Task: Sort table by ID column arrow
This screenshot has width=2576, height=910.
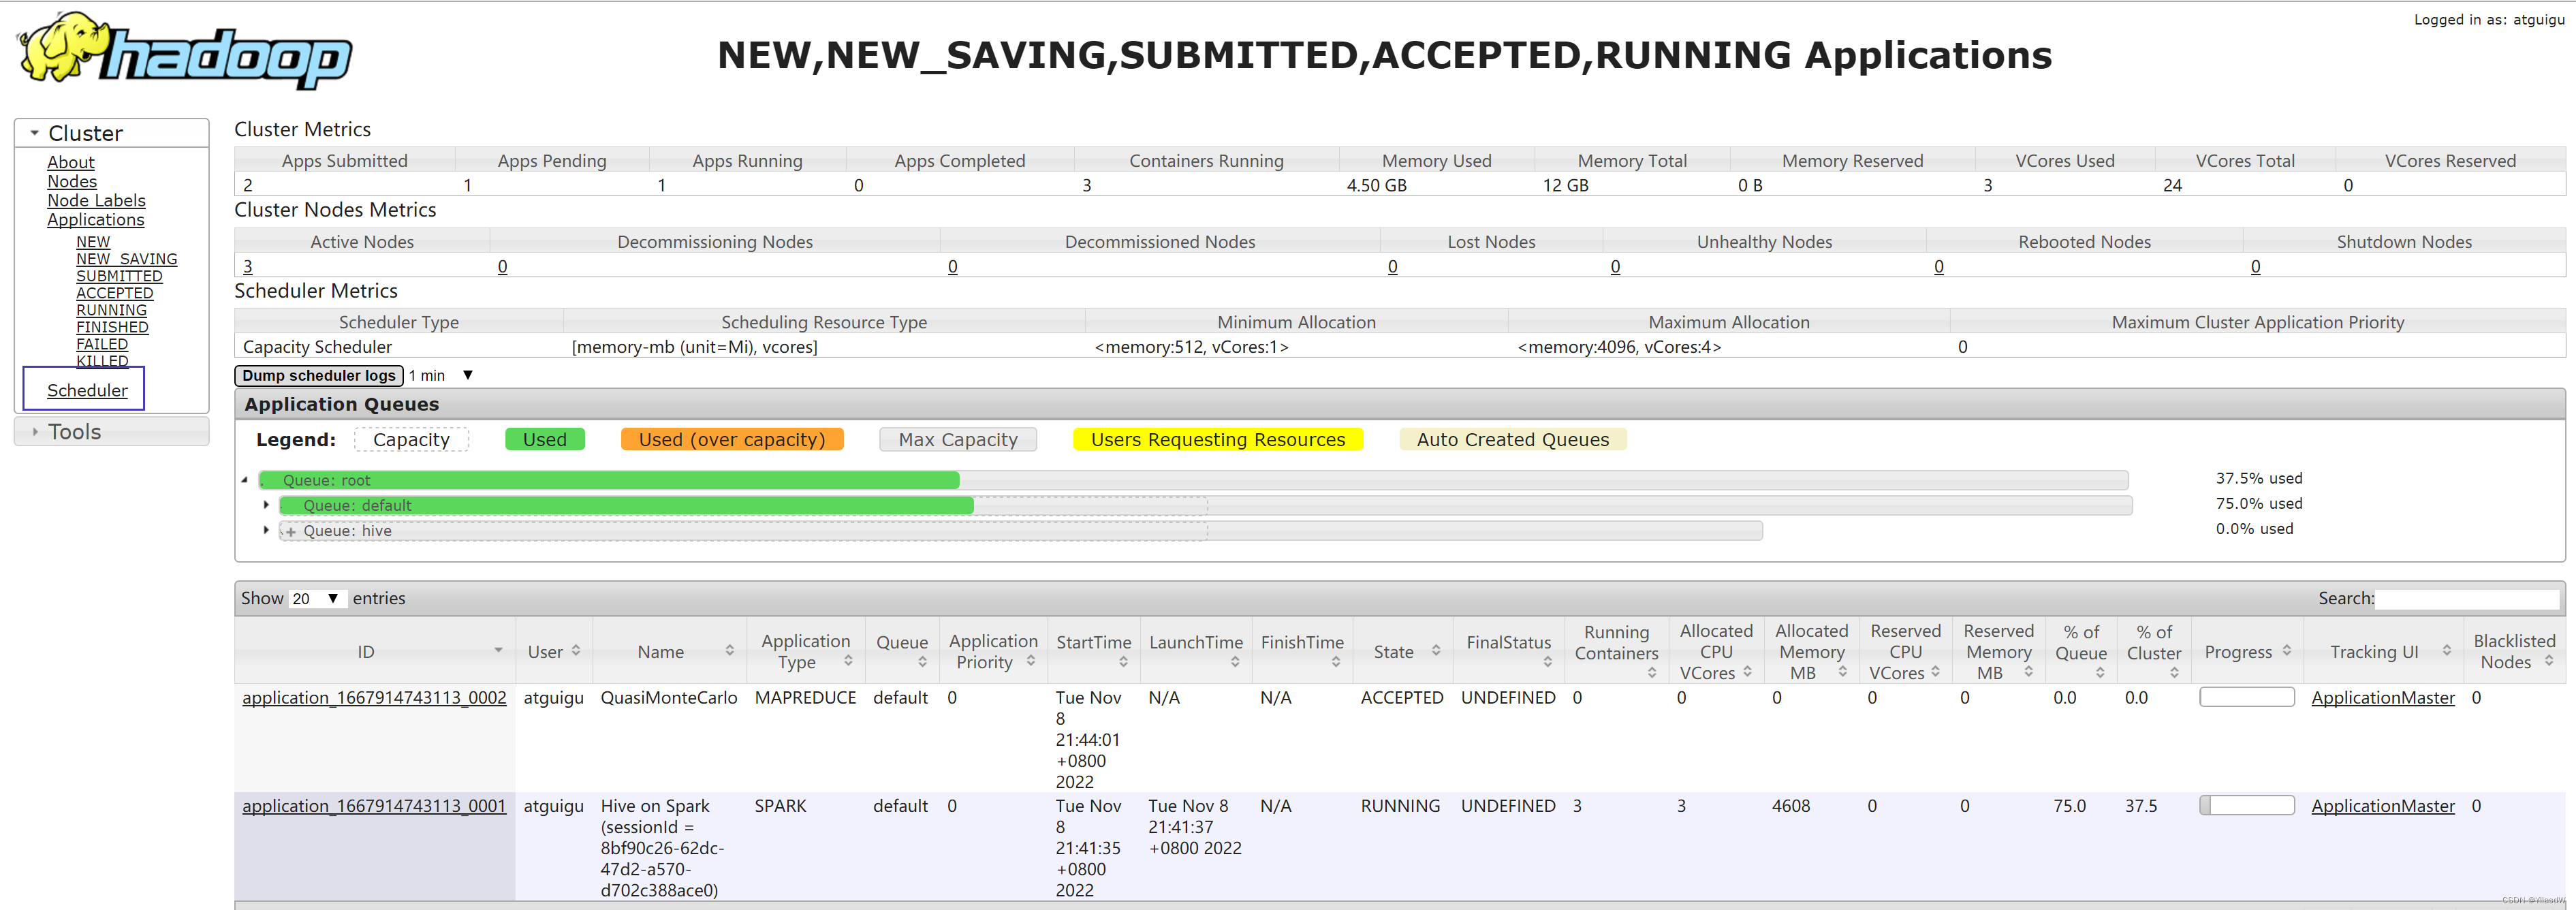Action: pyautogui.click(x=497, y=651)
